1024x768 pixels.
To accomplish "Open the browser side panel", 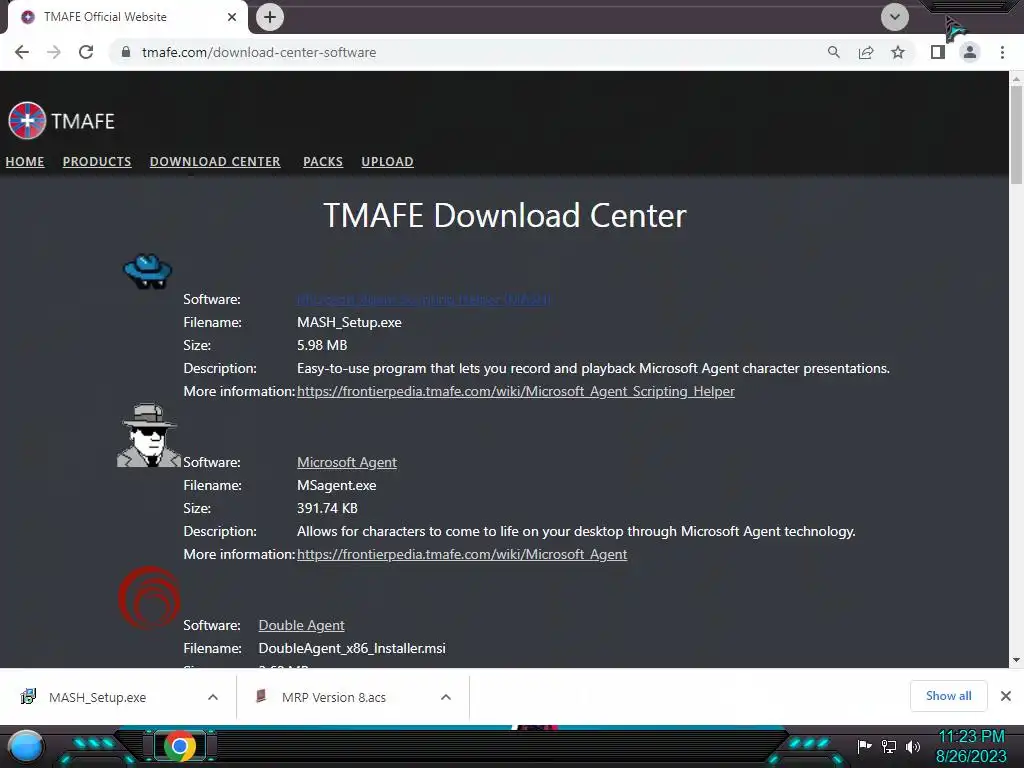I will click(938, 52).
